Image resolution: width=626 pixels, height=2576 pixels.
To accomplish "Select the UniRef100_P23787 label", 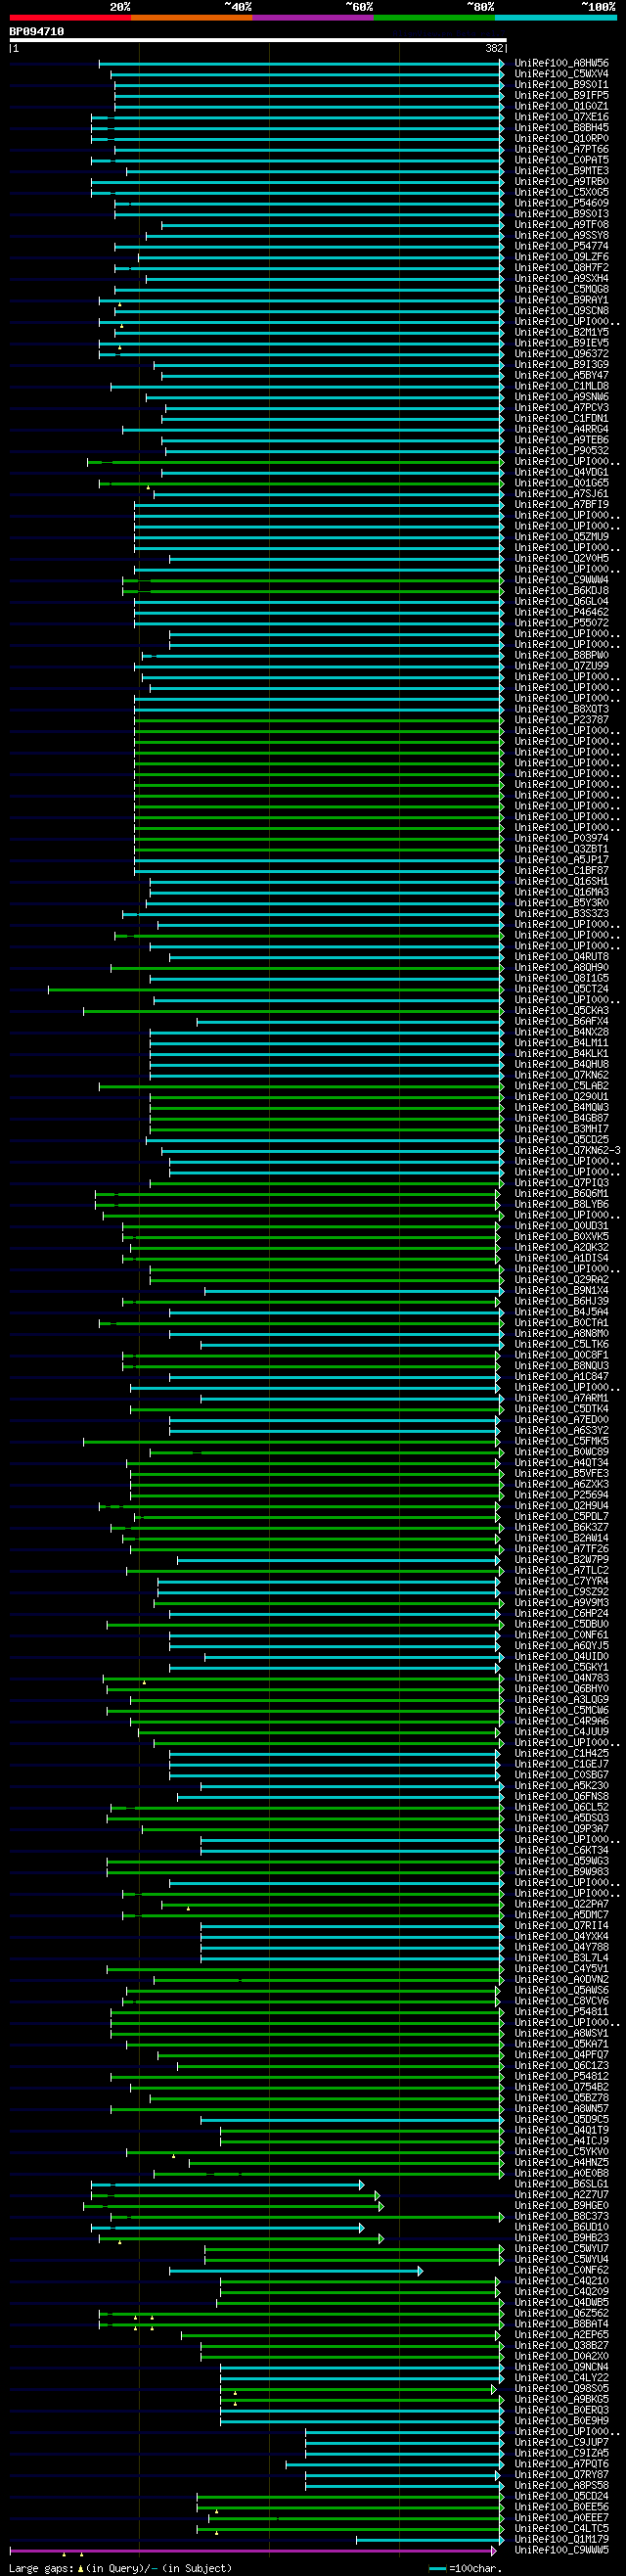I will 561,720.
